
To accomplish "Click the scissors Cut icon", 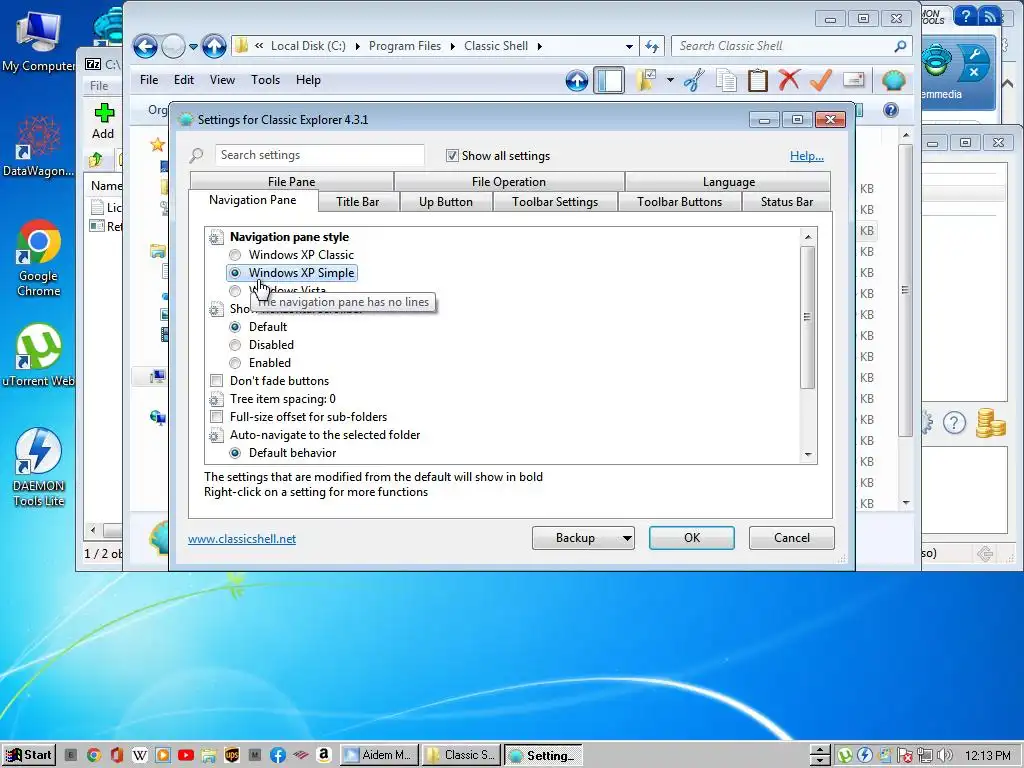I will coord(694,80).
